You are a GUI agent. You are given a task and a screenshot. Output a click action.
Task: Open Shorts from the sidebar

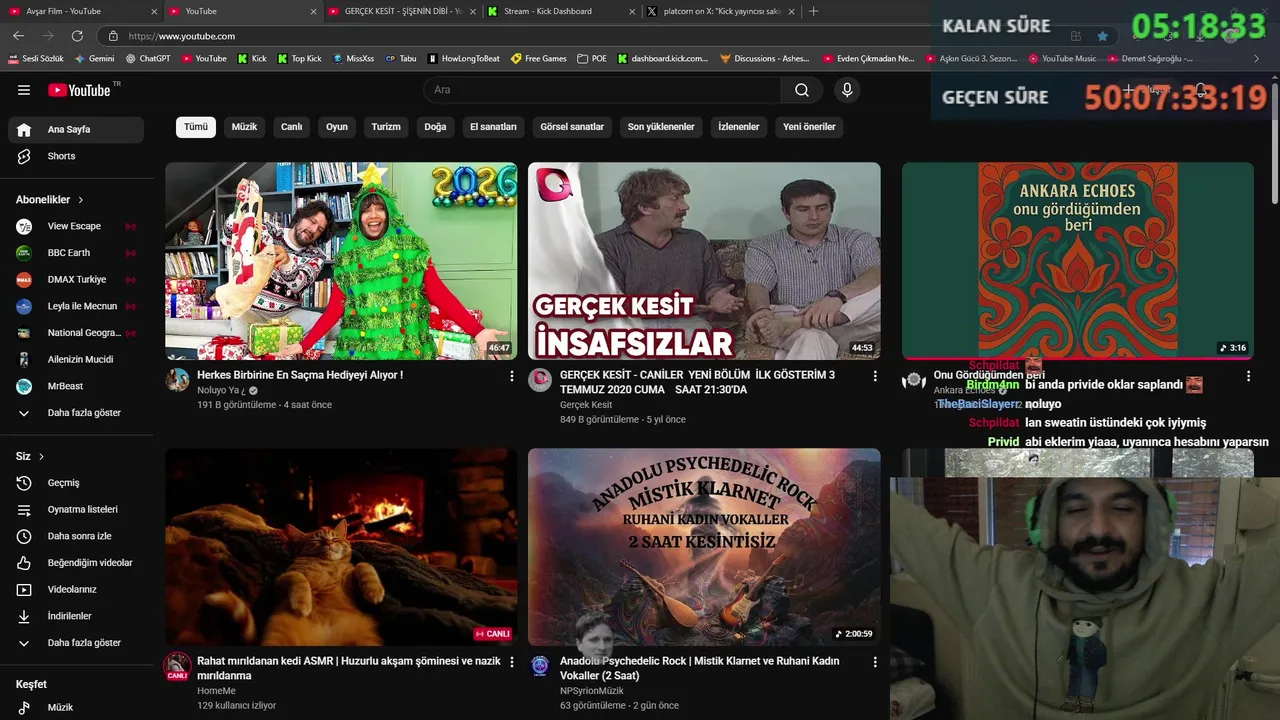[76, 156]
